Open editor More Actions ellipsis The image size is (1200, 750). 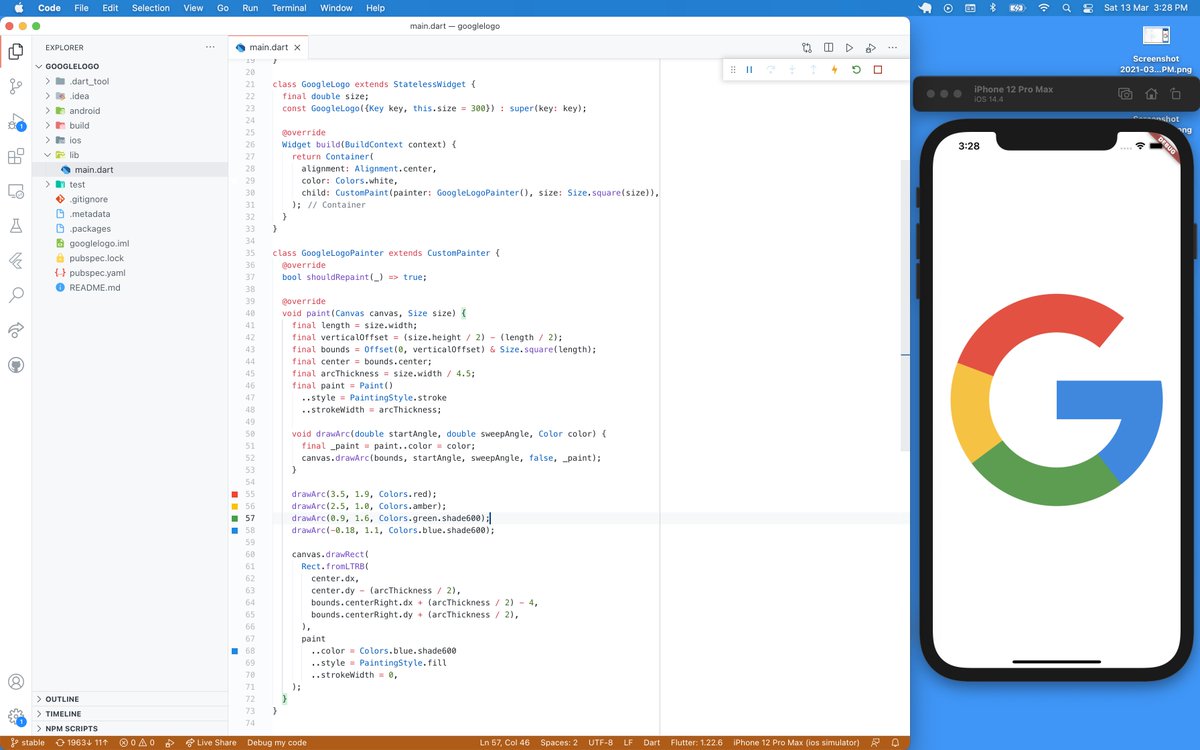(x=893, y=47)
